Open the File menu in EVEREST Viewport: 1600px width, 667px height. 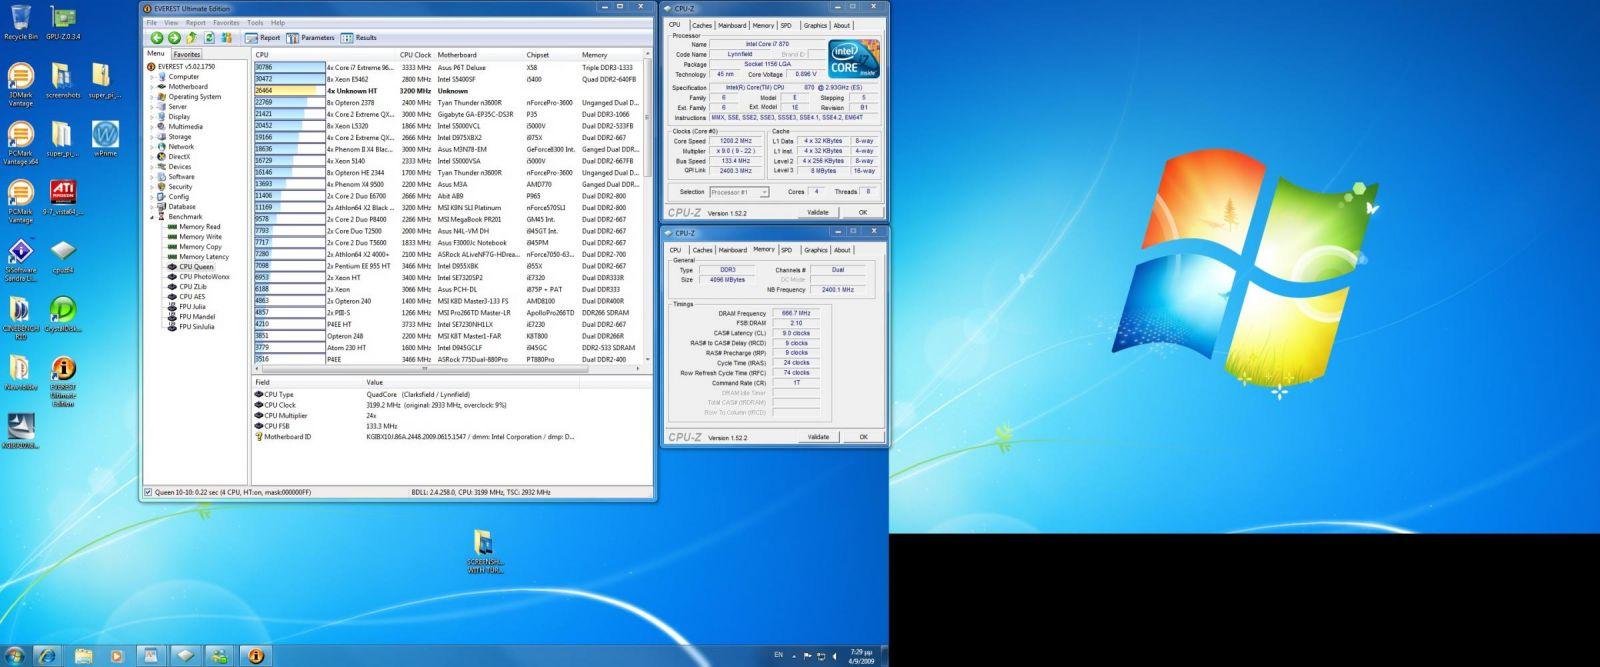pyautogui.click(x=152, y=23)
